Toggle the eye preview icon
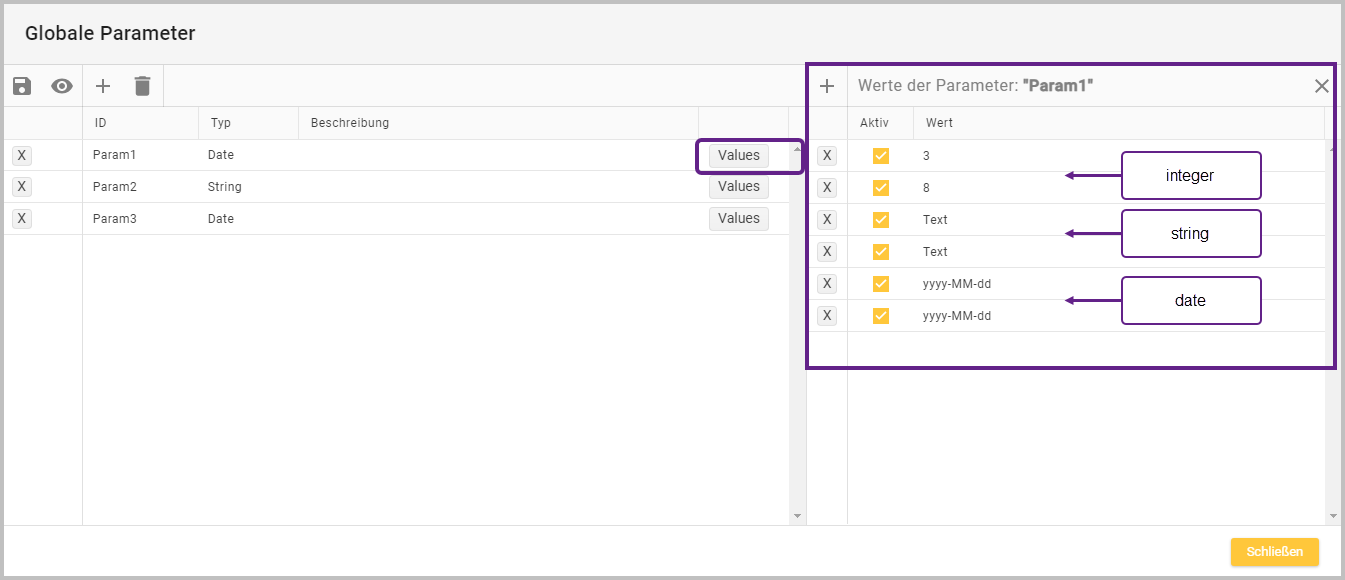 62,86
